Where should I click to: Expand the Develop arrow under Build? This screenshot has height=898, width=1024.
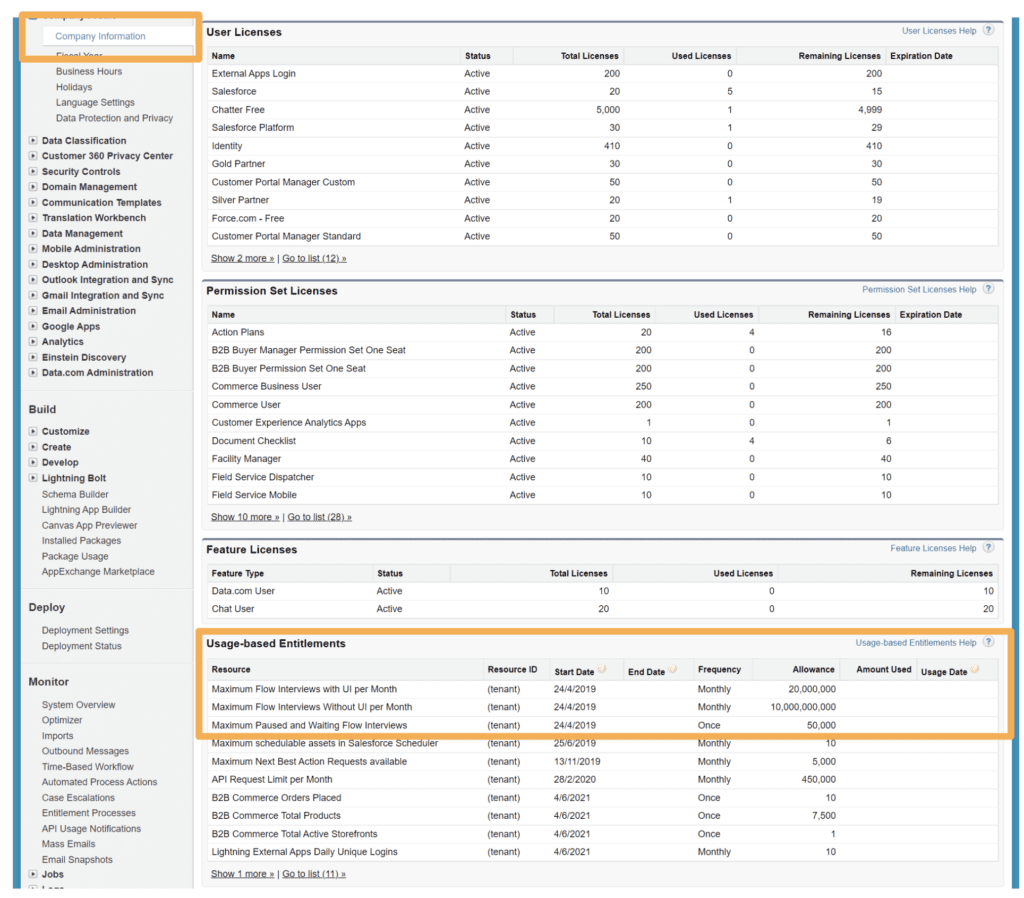click(x=33, y=462)
